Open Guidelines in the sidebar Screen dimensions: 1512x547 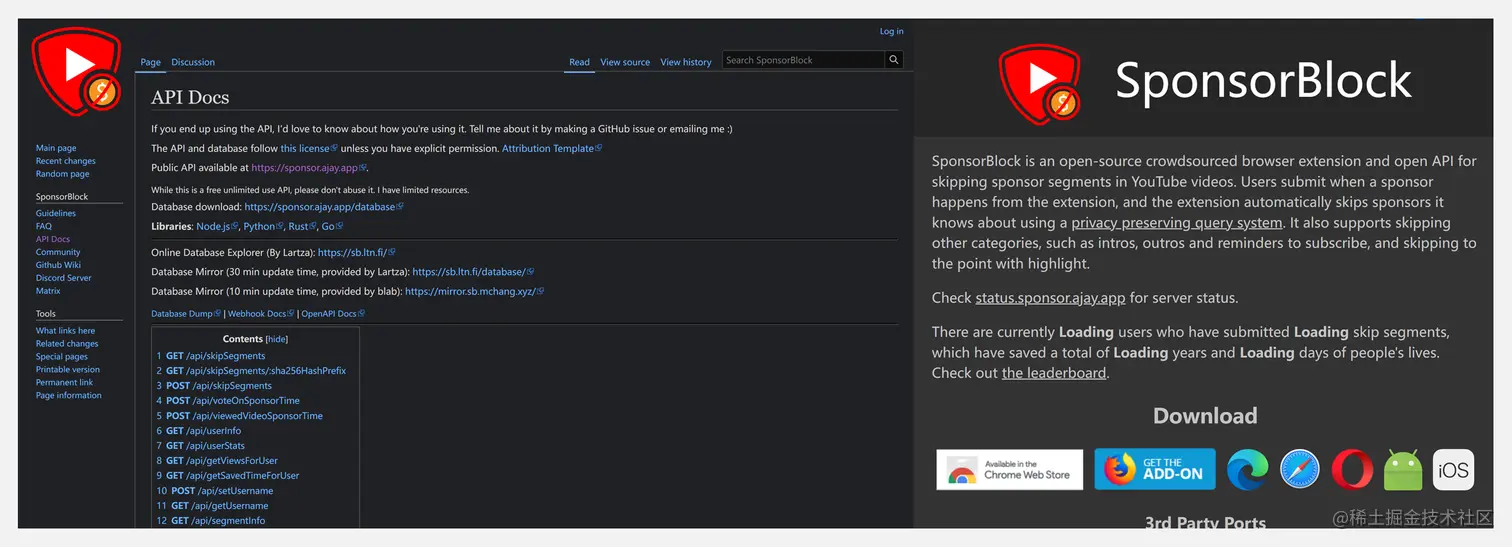(x=56, y=213)
